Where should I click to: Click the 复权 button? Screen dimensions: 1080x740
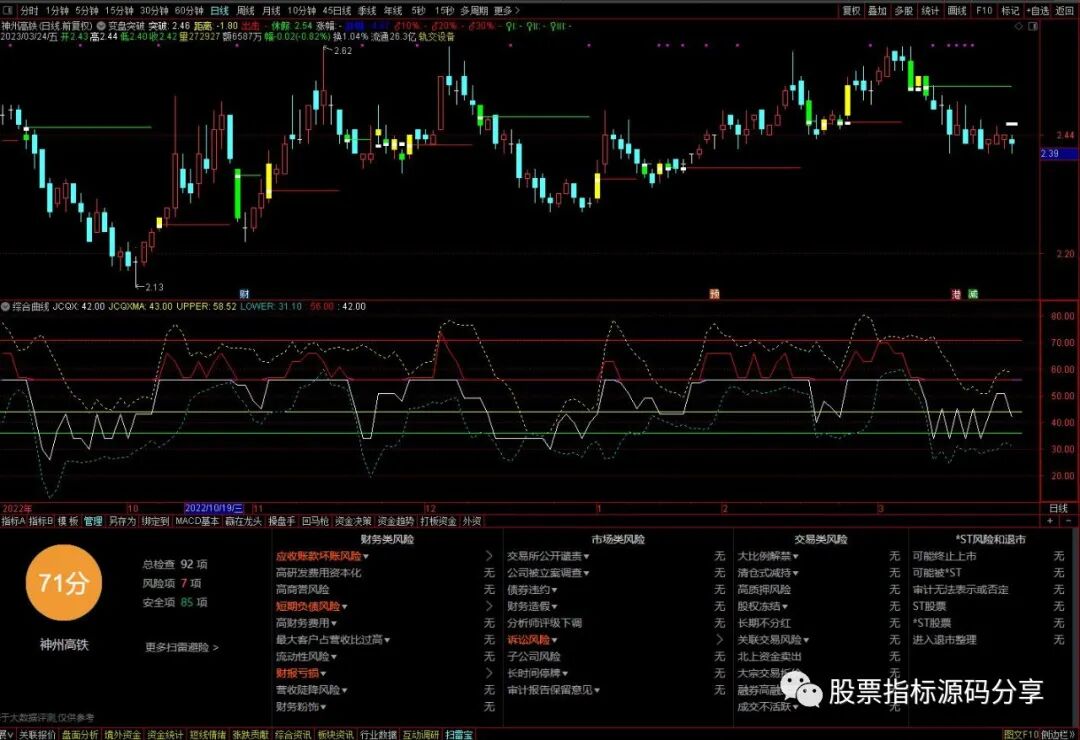851,10
